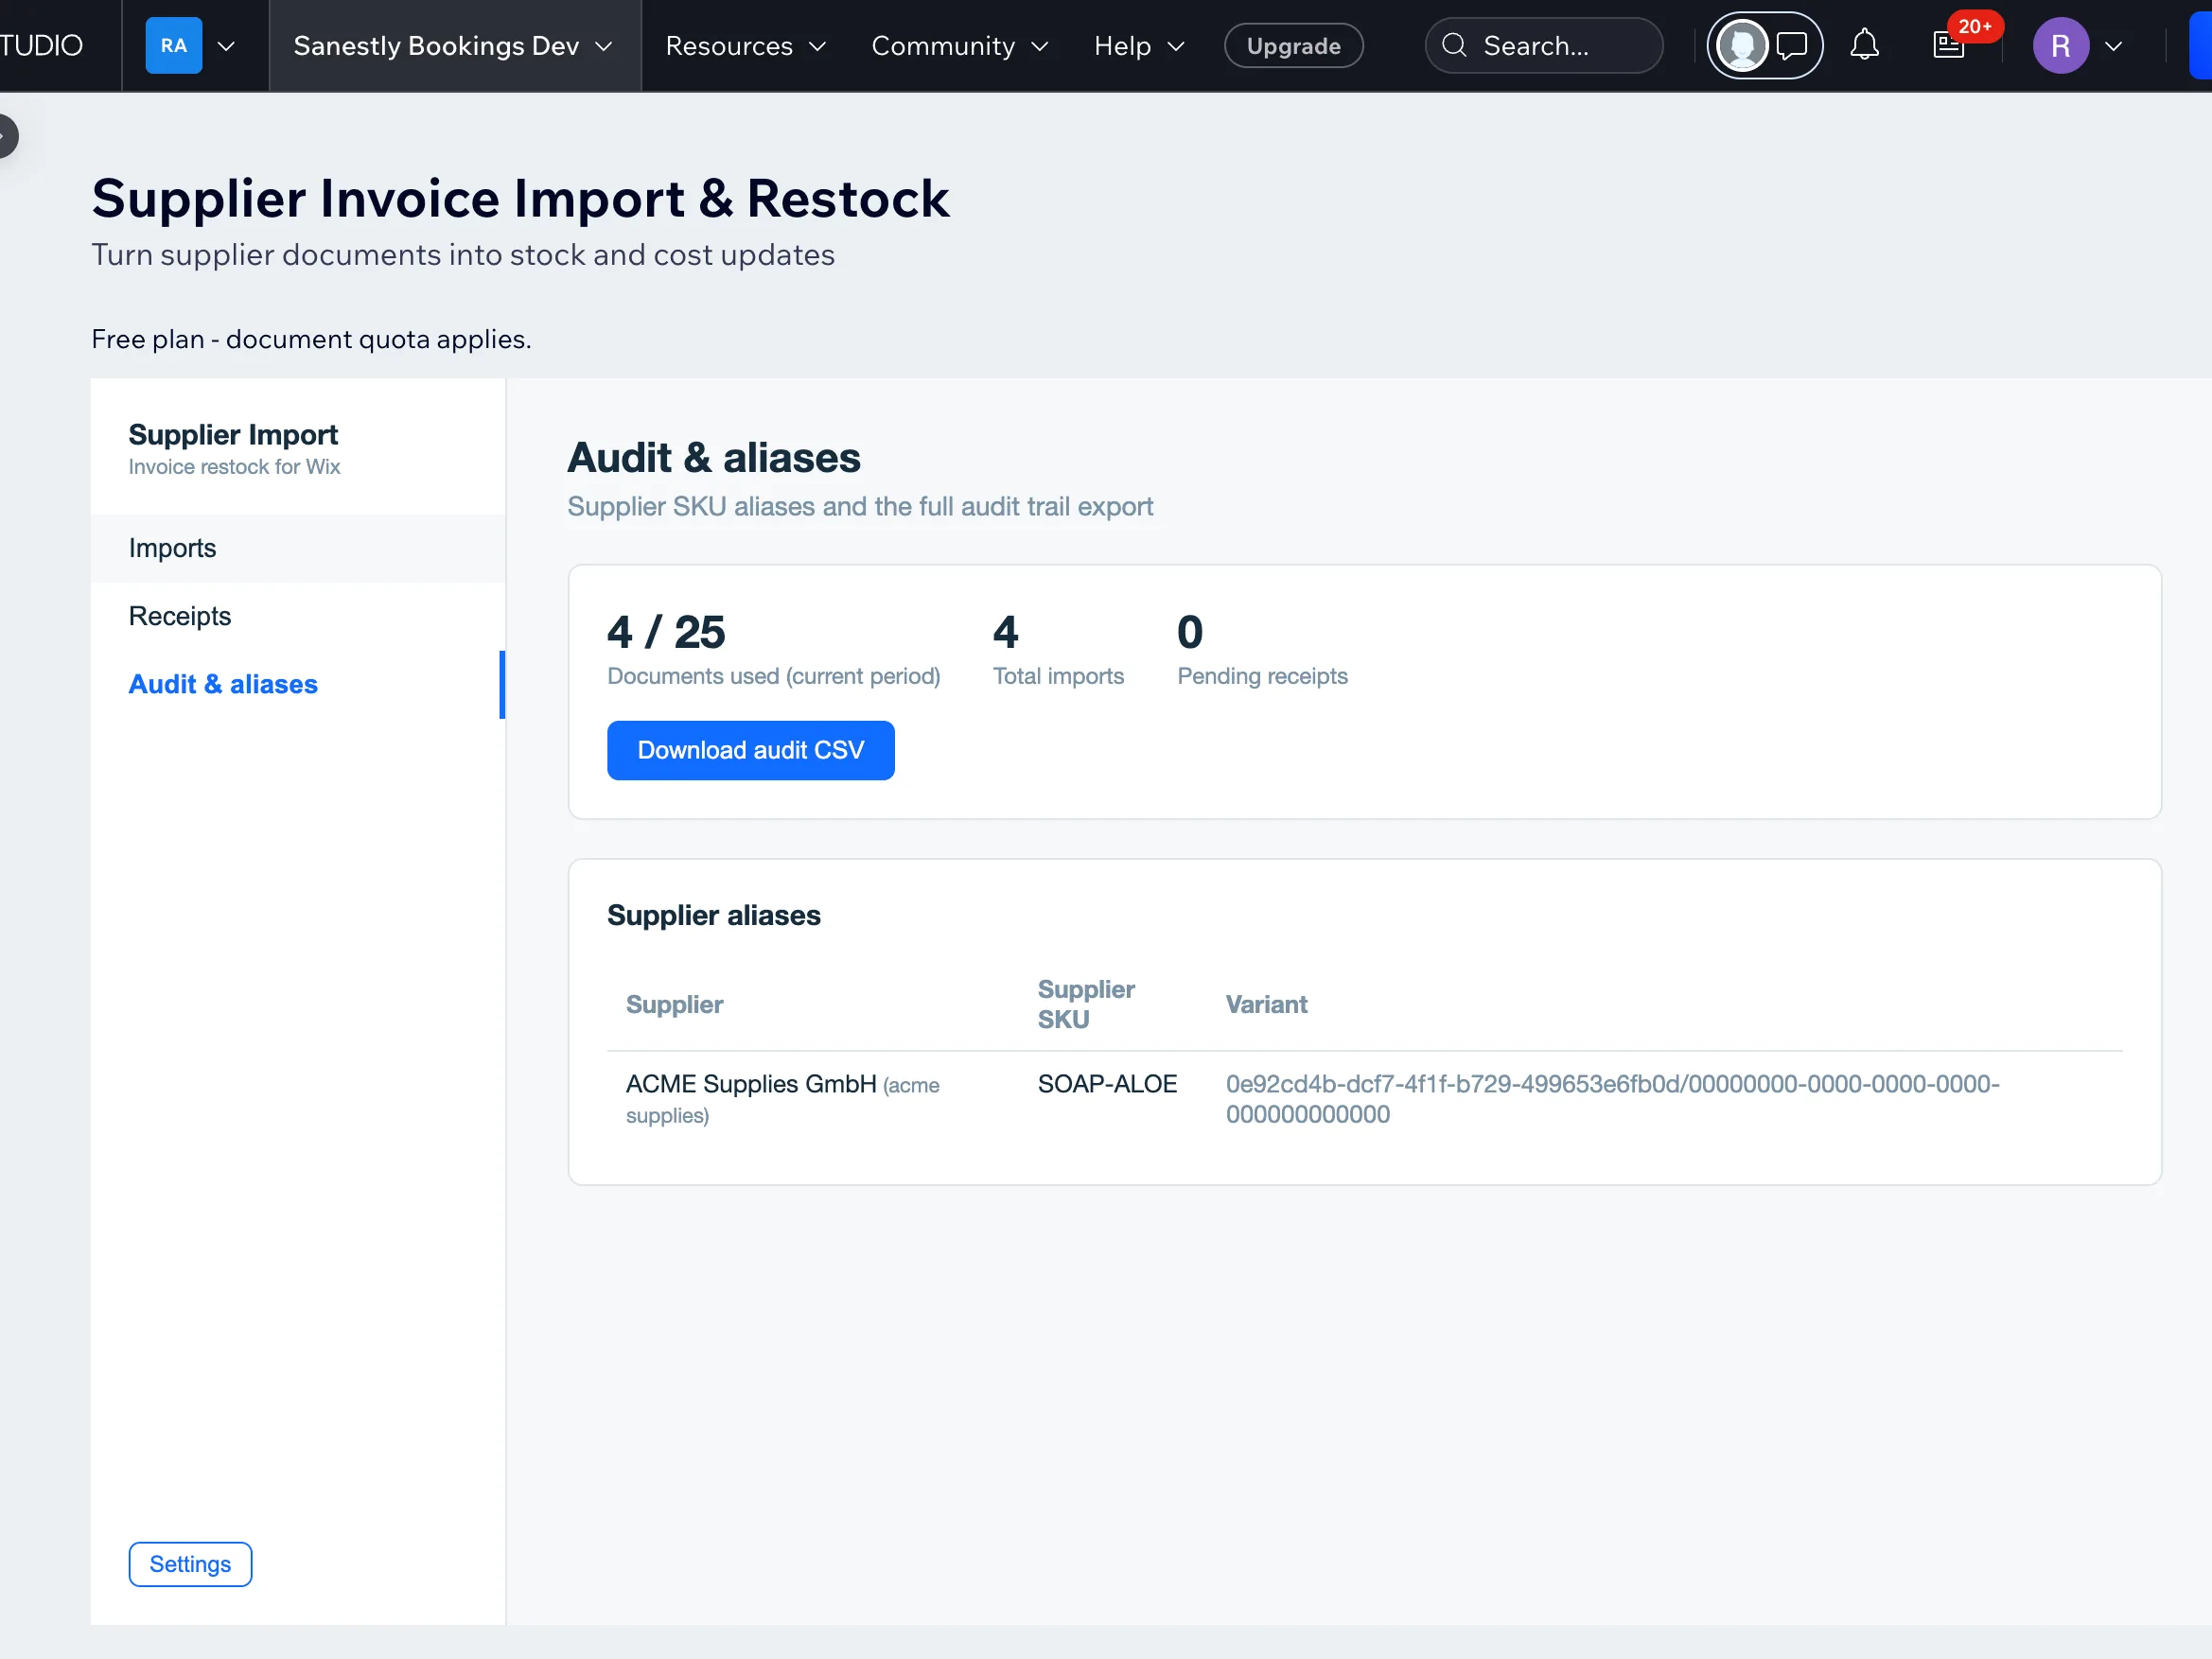The image size is (2212, 1659).
Task: Click the RA workspace badge
Action: [174, 45]
